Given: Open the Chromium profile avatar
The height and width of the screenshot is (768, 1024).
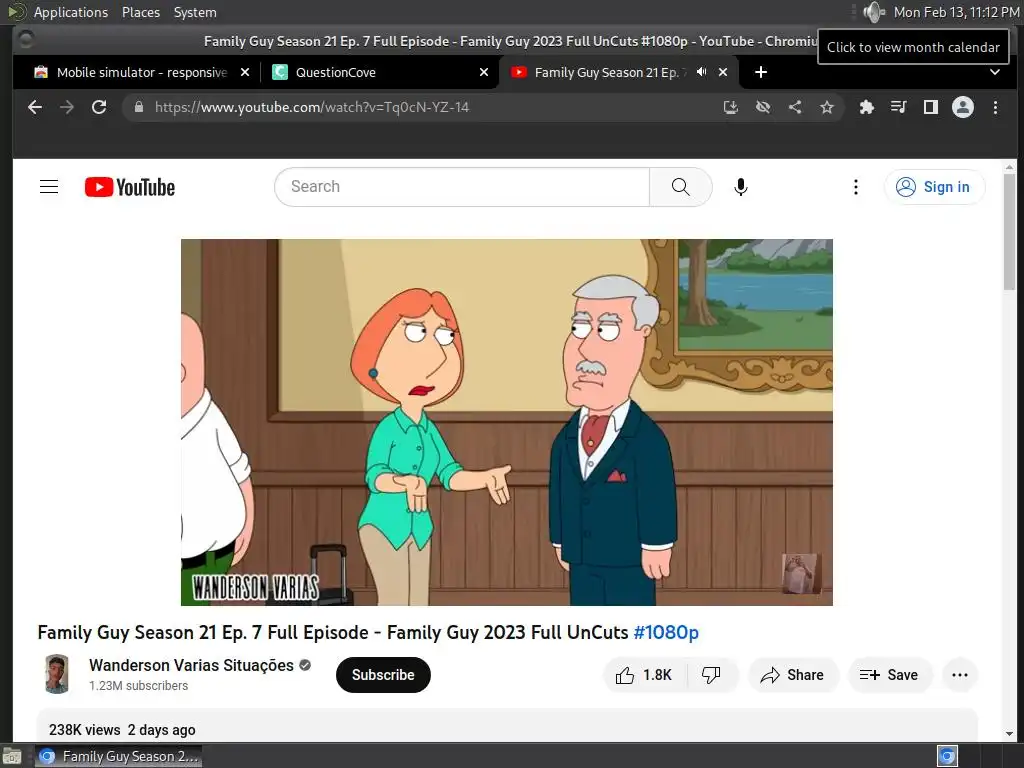Looking at the screenshot, I should pyautogui.click(x=963, y=107).
